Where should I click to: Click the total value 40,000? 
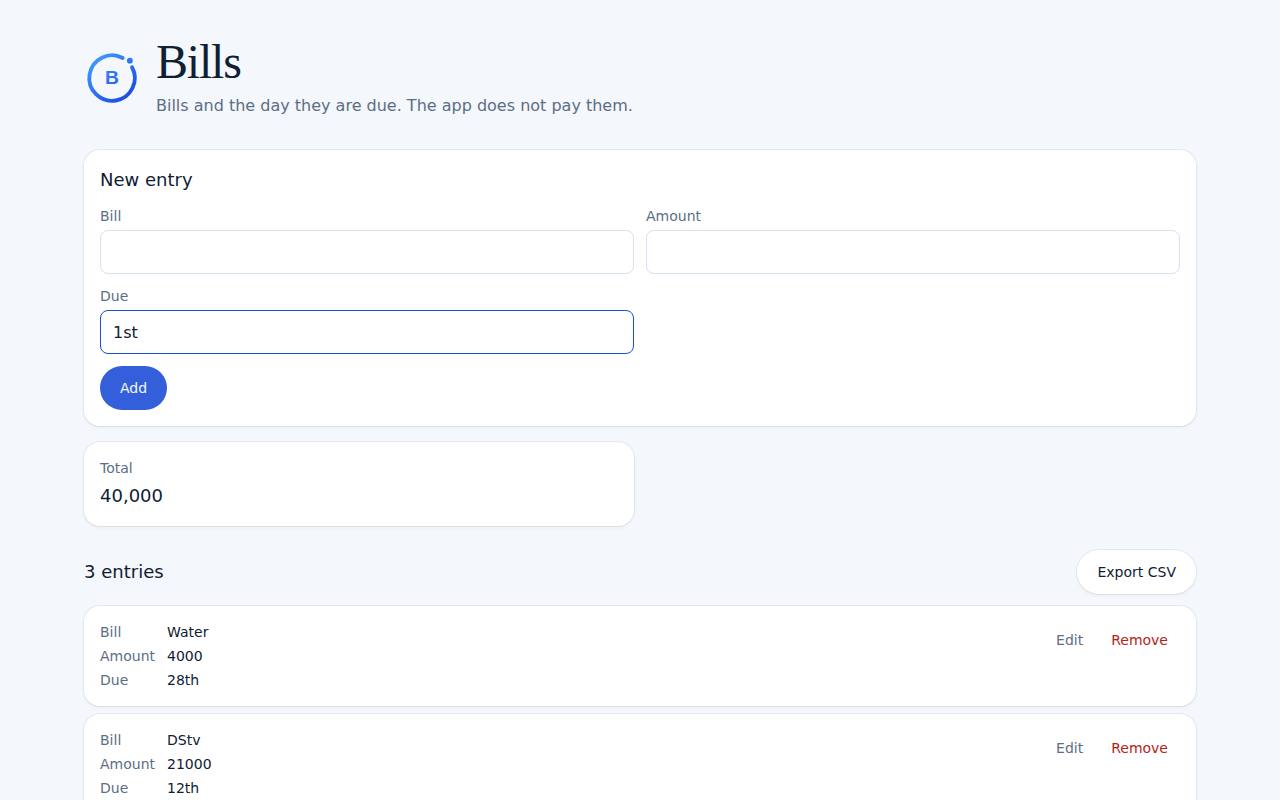(131, 496)
